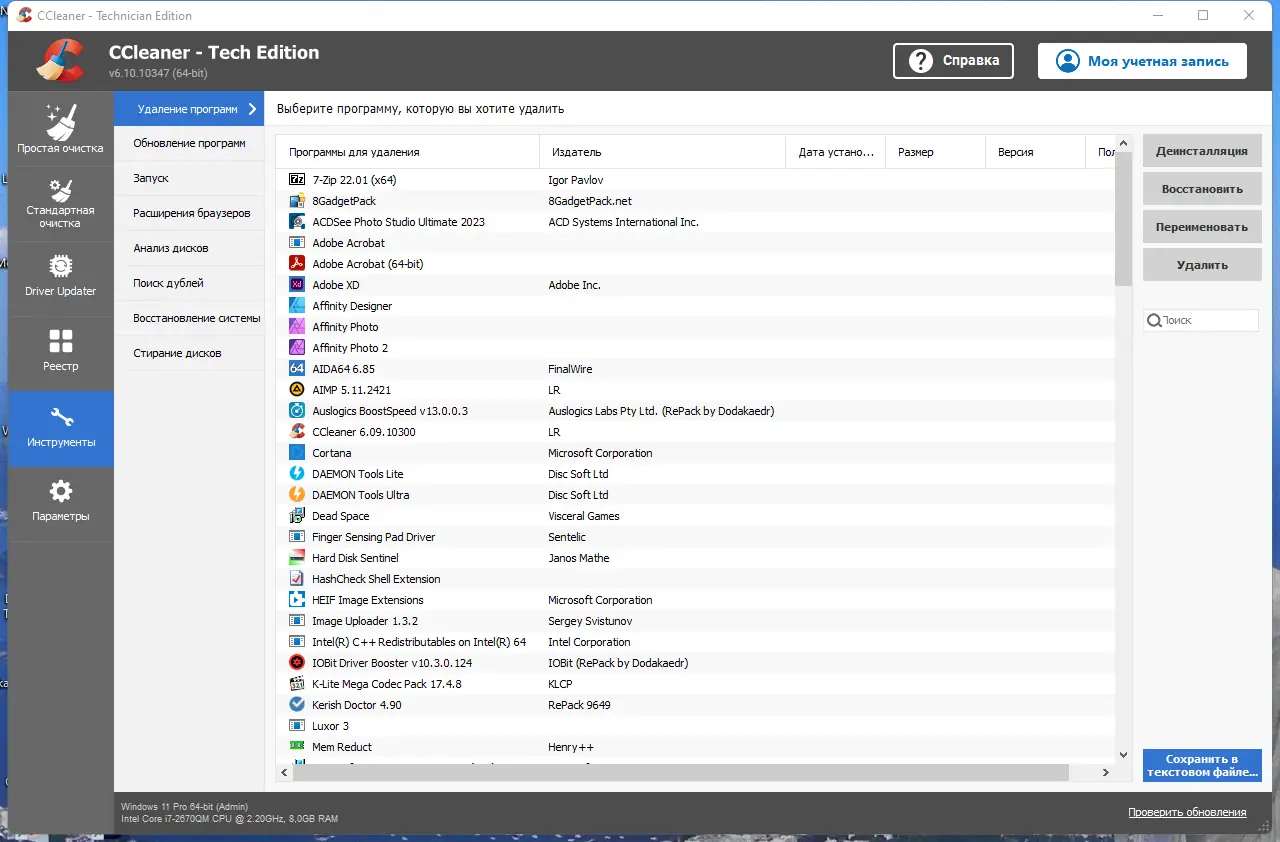Screen dimensions: 1280x842
Task: Click the K-Lite Mega Codec Pack icon
Action: pyautogui.click(x=296, y=684)
